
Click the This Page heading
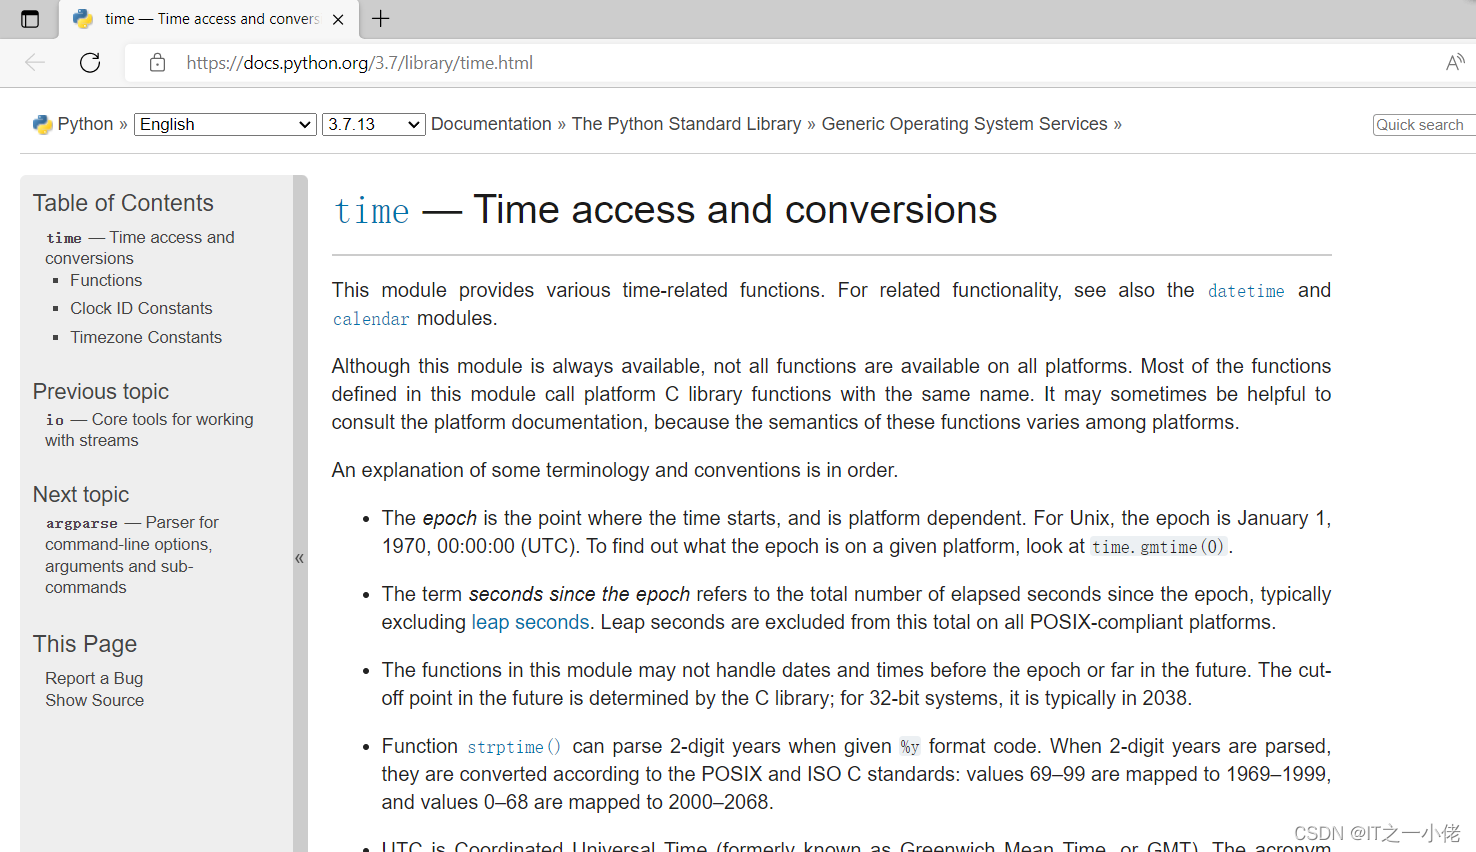[x=85, y=644]
